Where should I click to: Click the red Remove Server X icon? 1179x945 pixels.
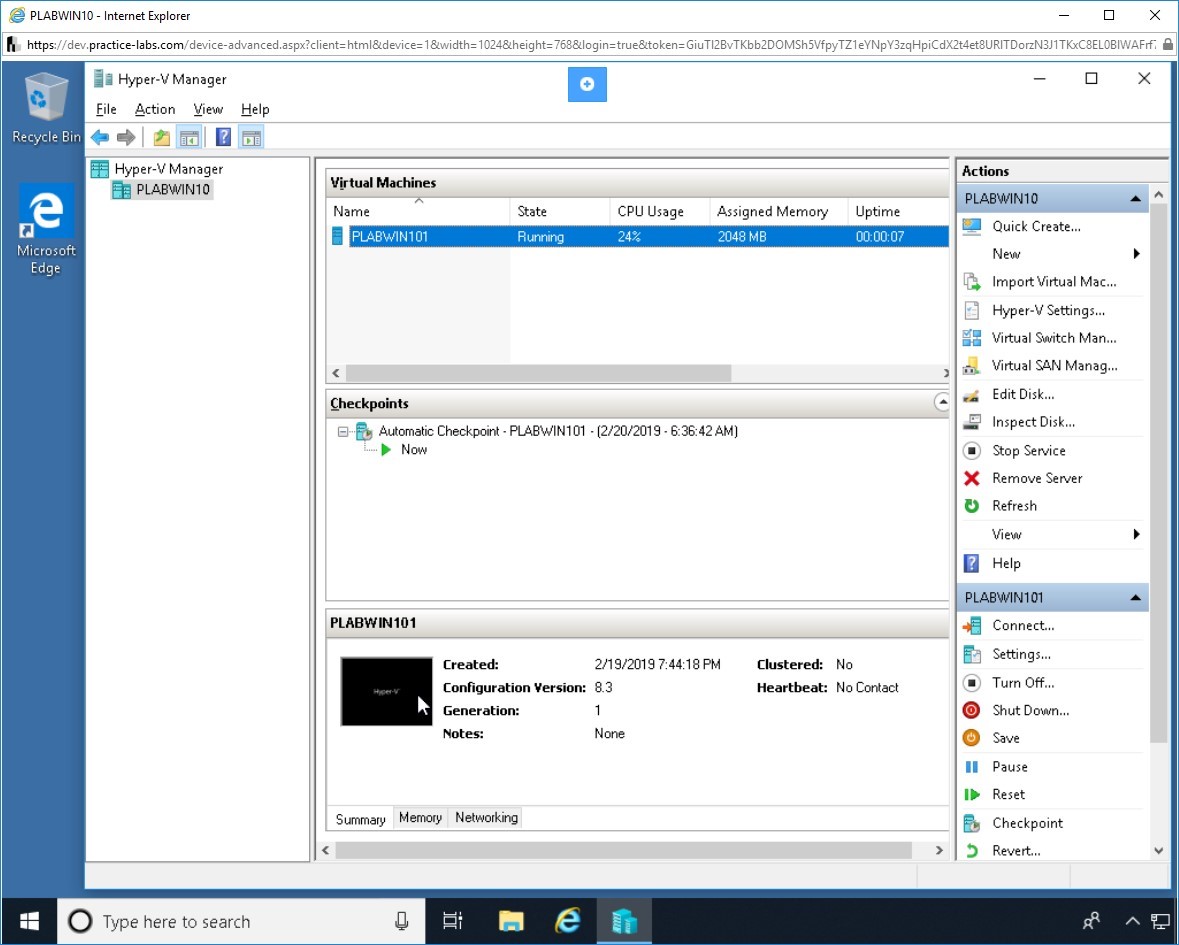pyautogui.click(x=971, y=478)
